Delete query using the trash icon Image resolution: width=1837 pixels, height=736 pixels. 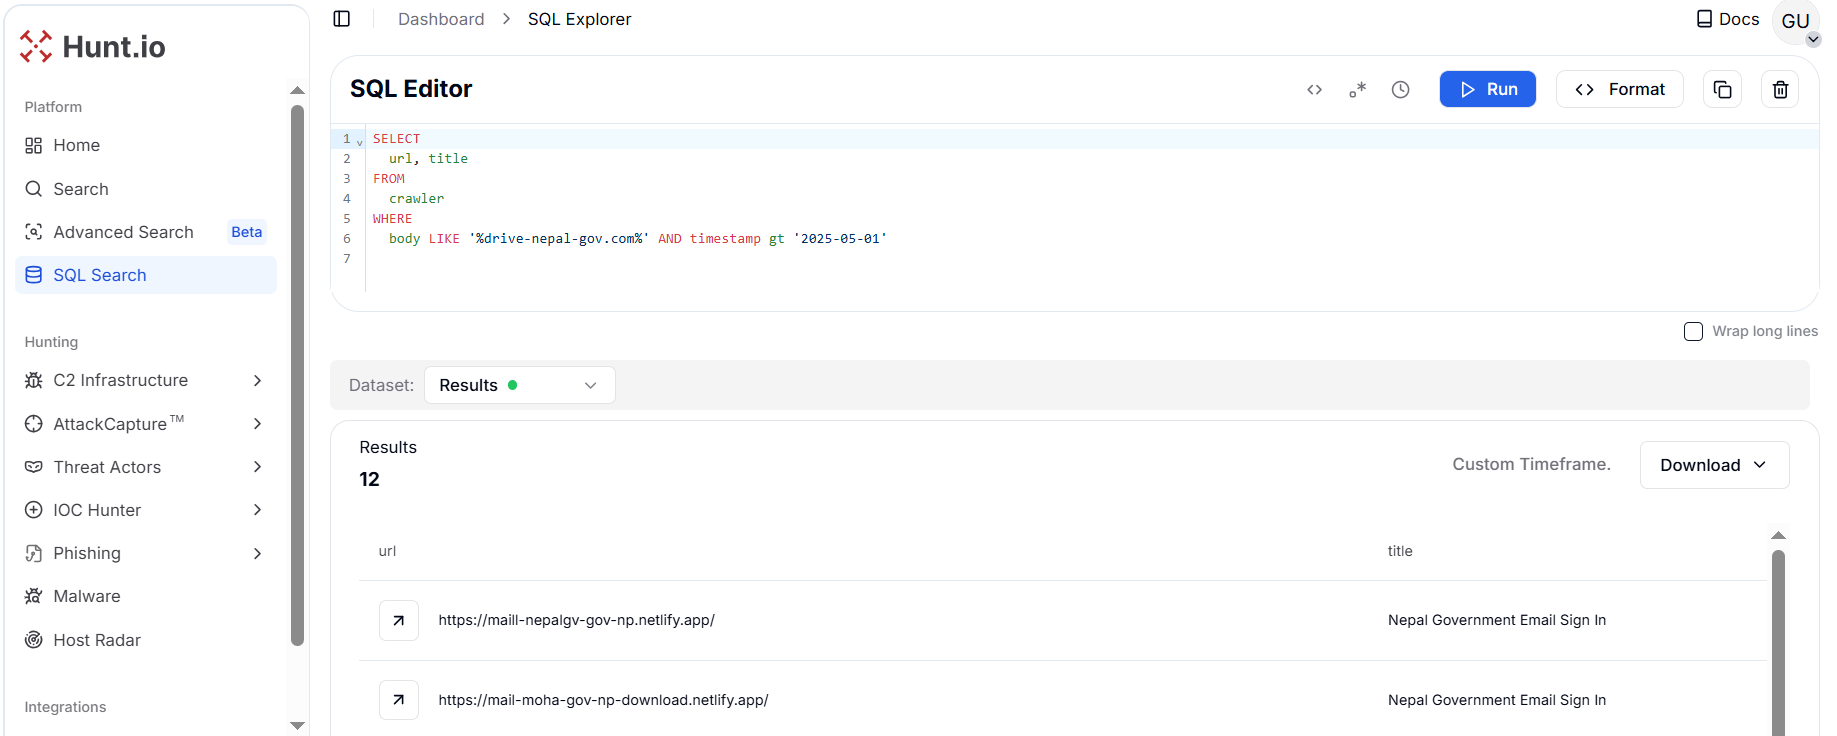(1780, 90)
